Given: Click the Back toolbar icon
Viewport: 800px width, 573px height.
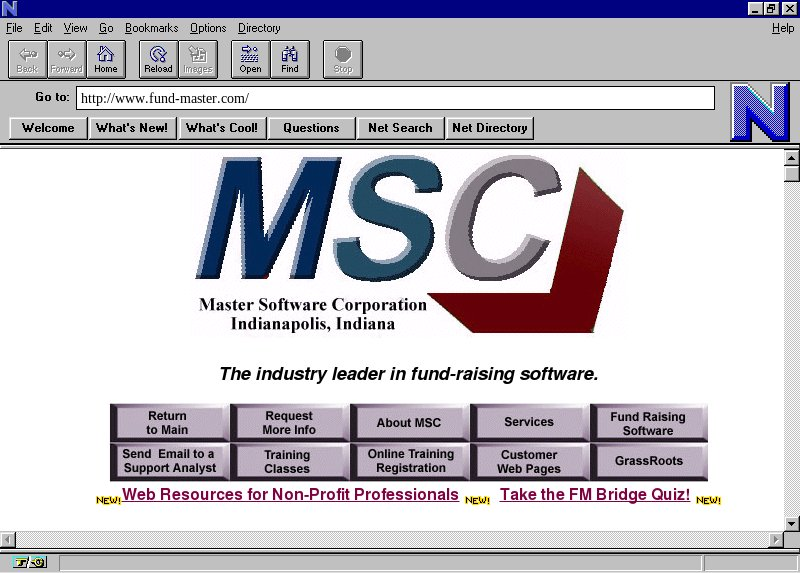Looking at the screenshot, I should [x=27, y=59].
